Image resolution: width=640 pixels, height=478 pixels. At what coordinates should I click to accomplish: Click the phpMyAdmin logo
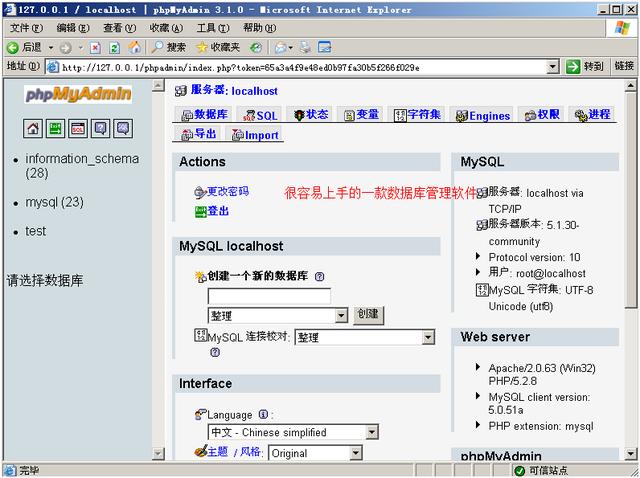(78, 94)
